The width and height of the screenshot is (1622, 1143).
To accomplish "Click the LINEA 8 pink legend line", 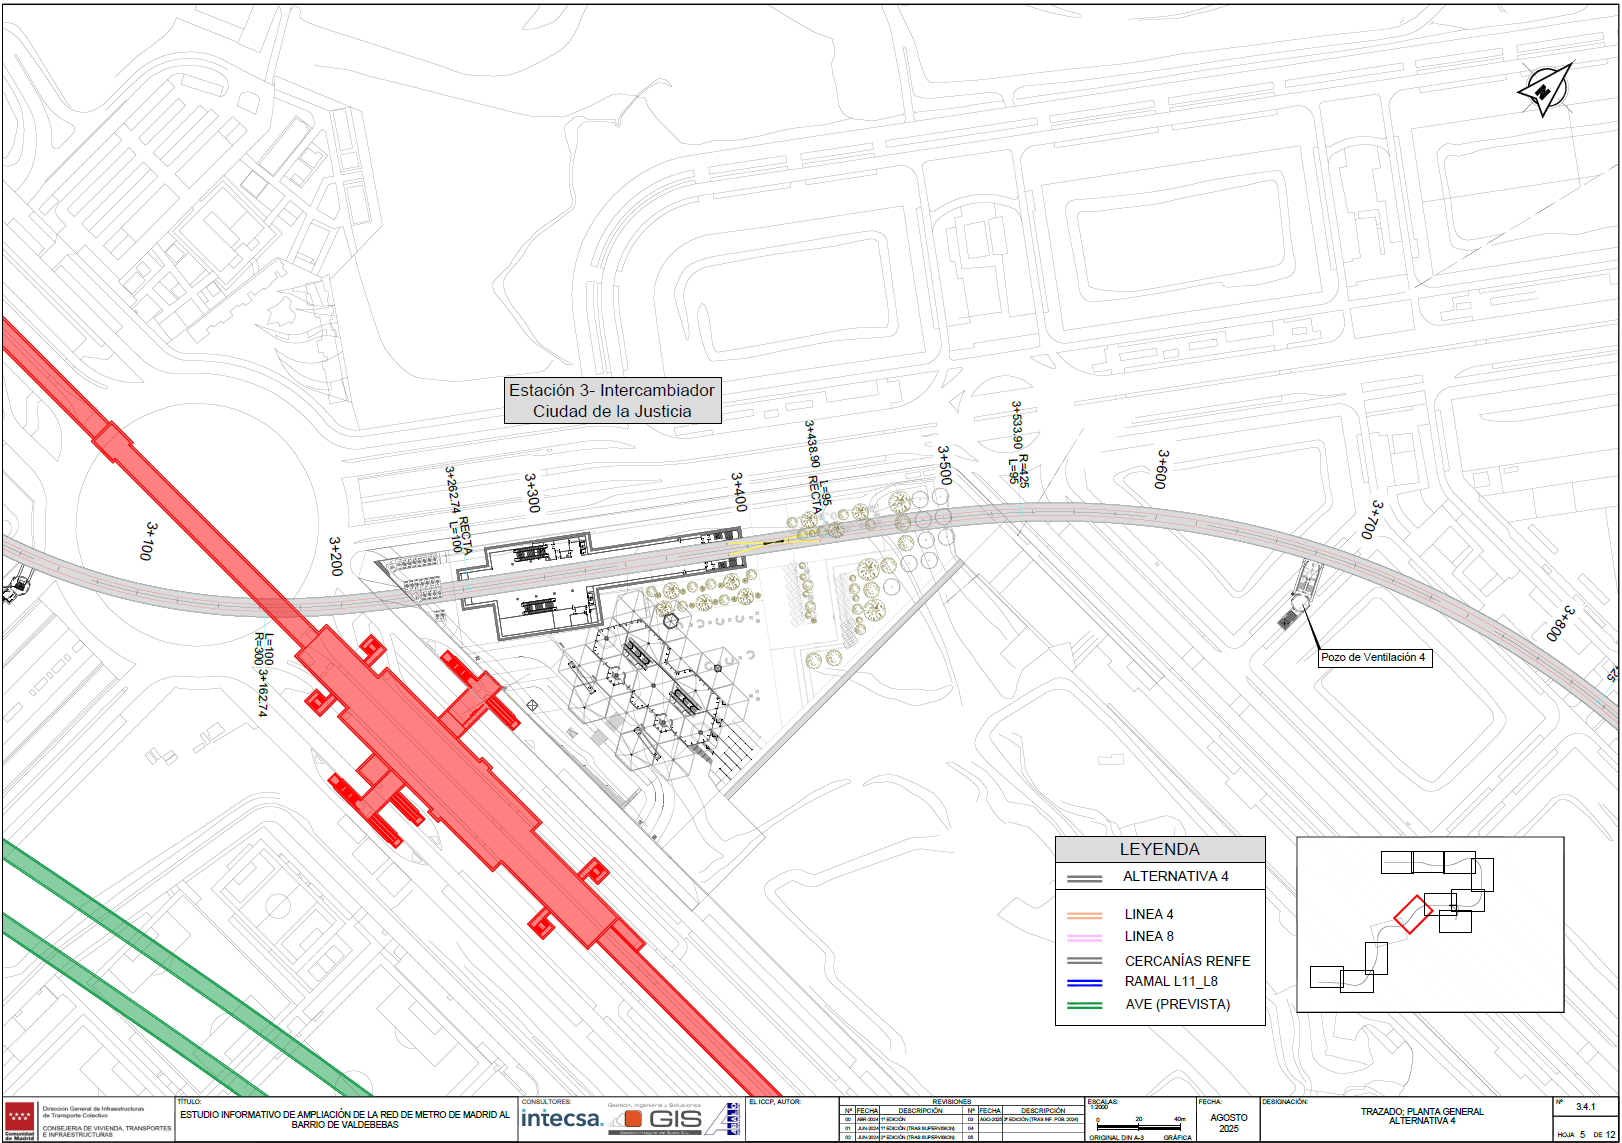I will tap(1084, 937).
